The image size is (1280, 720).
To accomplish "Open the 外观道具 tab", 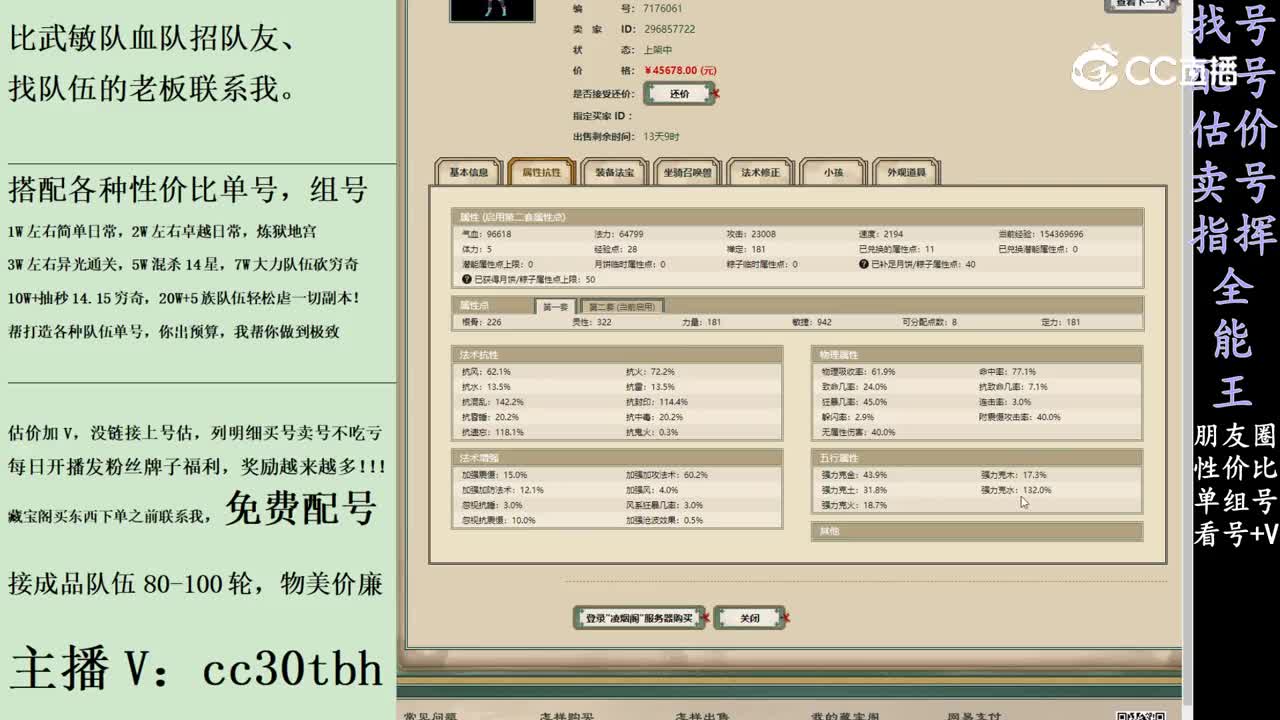I will [x=906, y=172].
